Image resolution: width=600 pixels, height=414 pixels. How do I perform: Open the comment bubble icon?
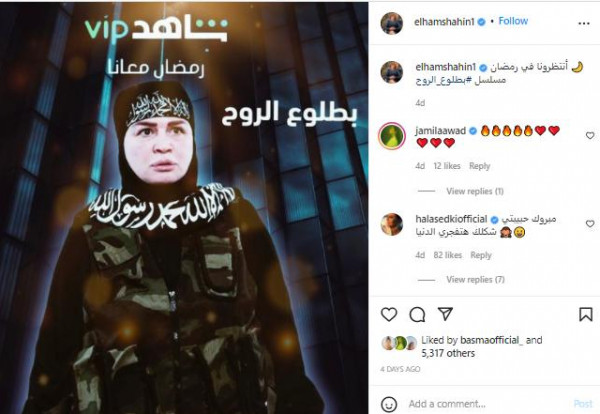point(417,315)
